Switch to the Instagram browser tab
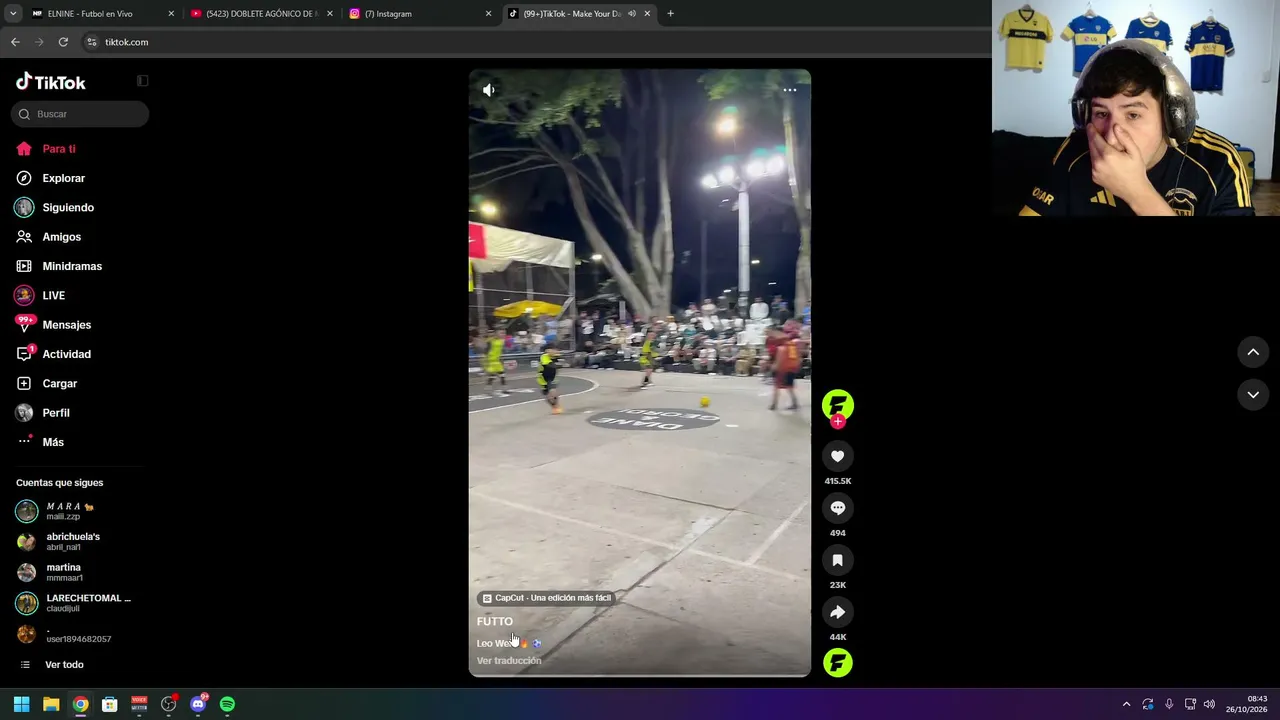This screenshot has height=720, width=1280. coord(420,14)
